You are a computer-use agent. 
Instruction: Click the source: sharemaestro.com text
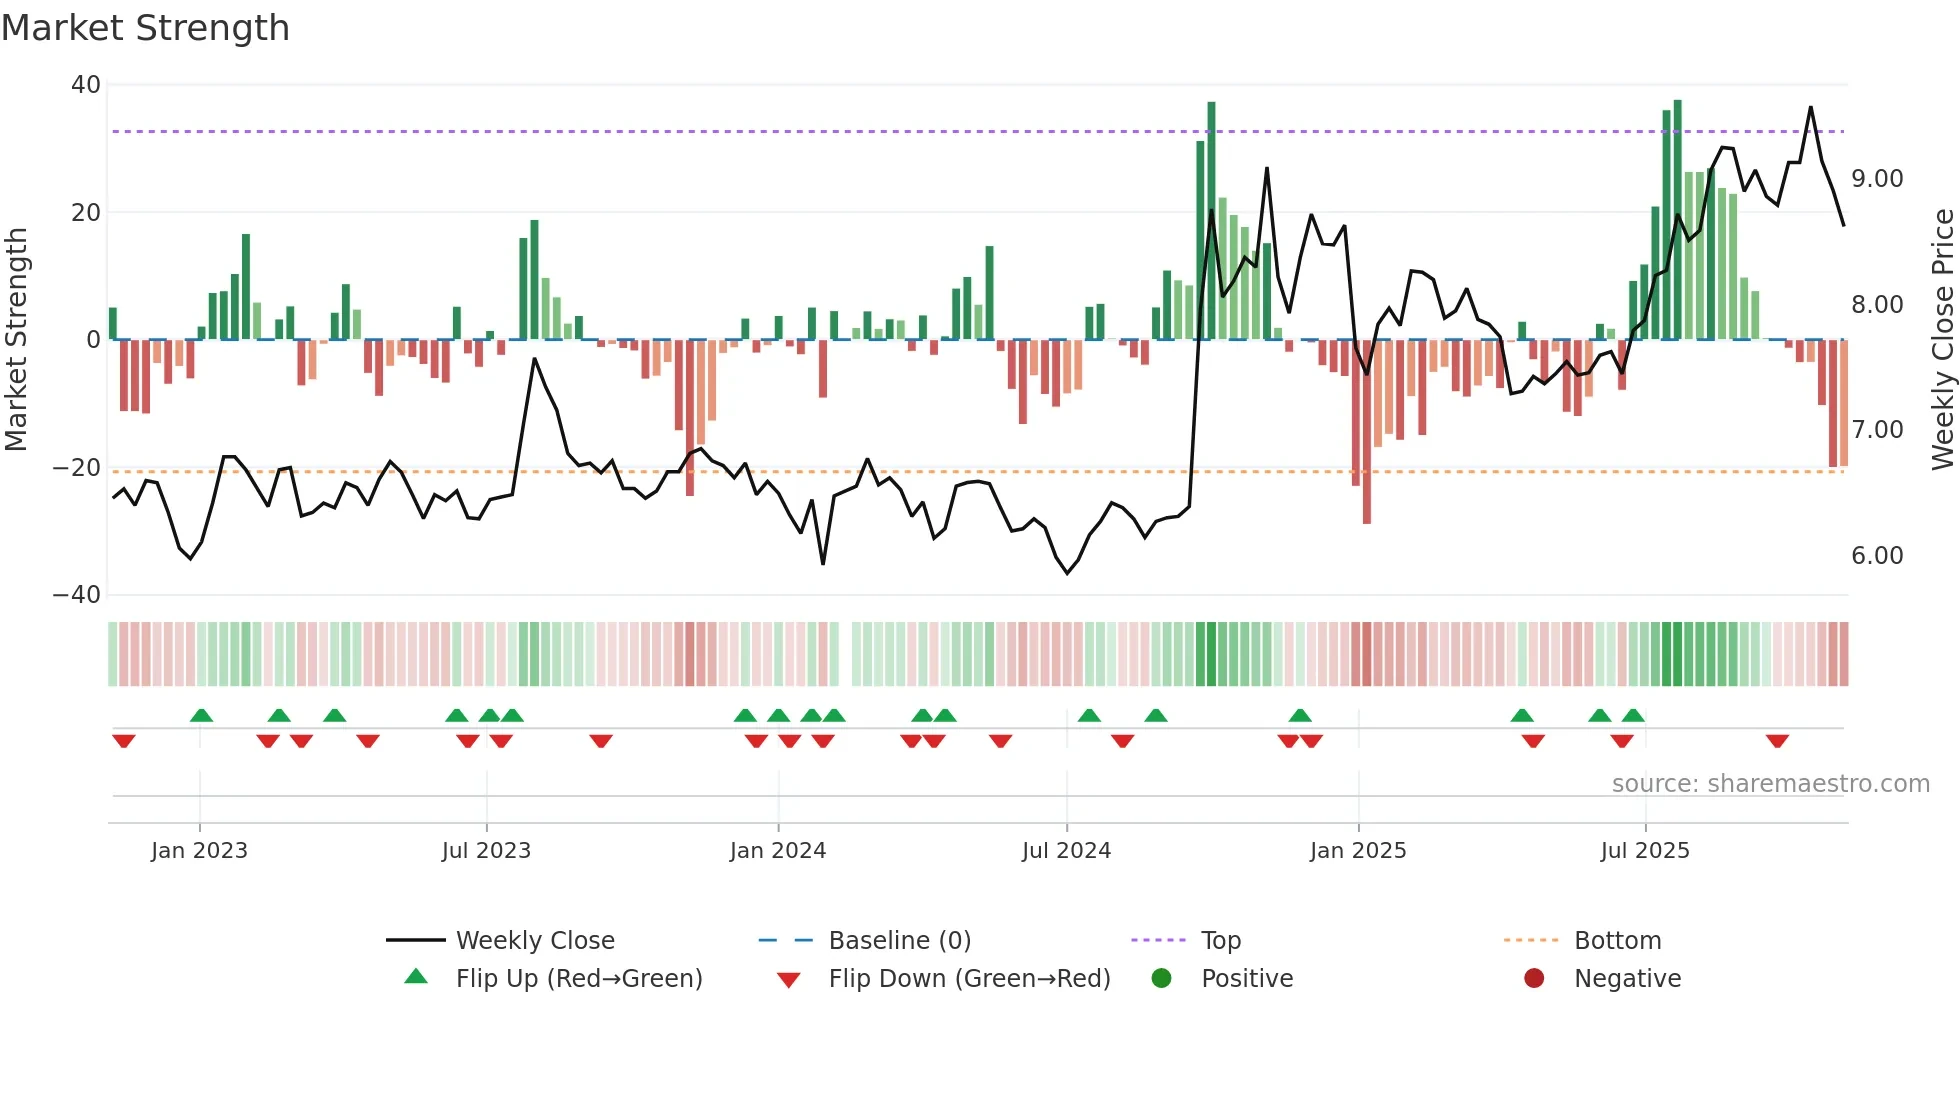pyautogui.click(x=1770, y=783)
